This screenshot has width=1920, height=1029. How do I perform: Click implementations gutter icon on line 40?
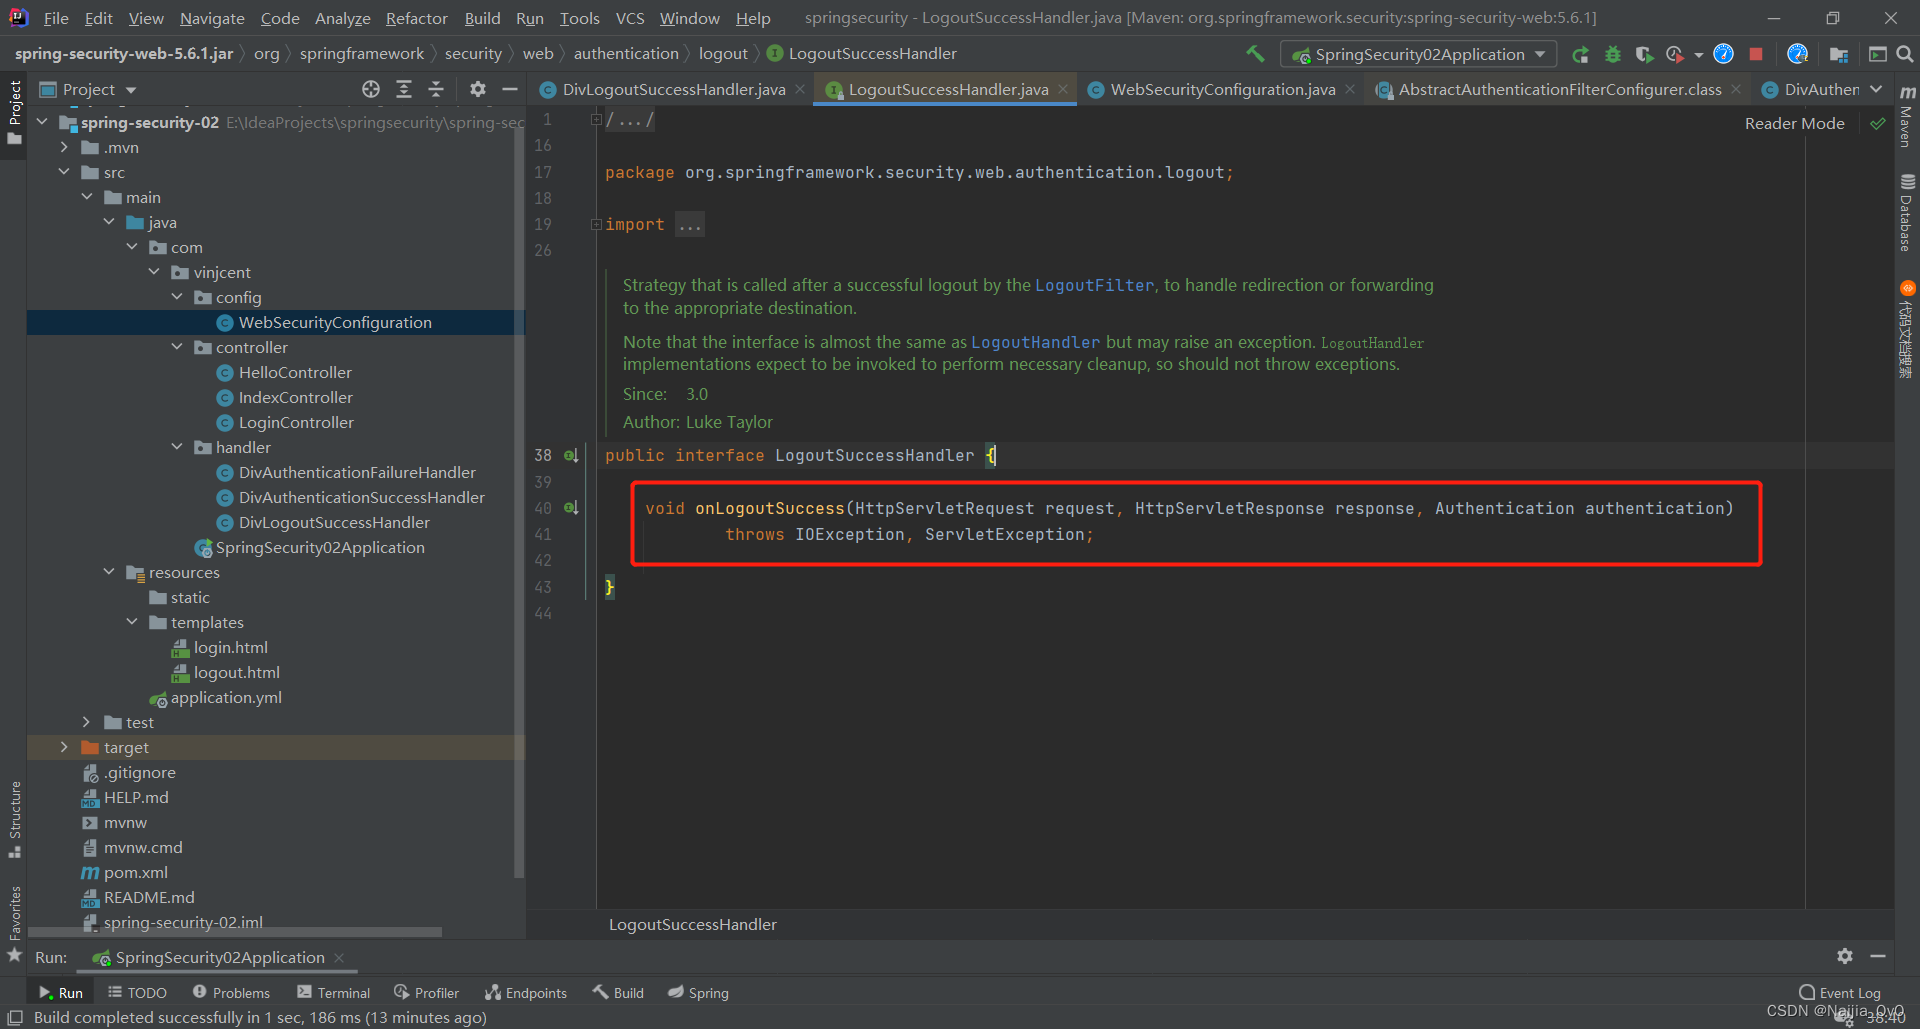(x=571, y=508)
